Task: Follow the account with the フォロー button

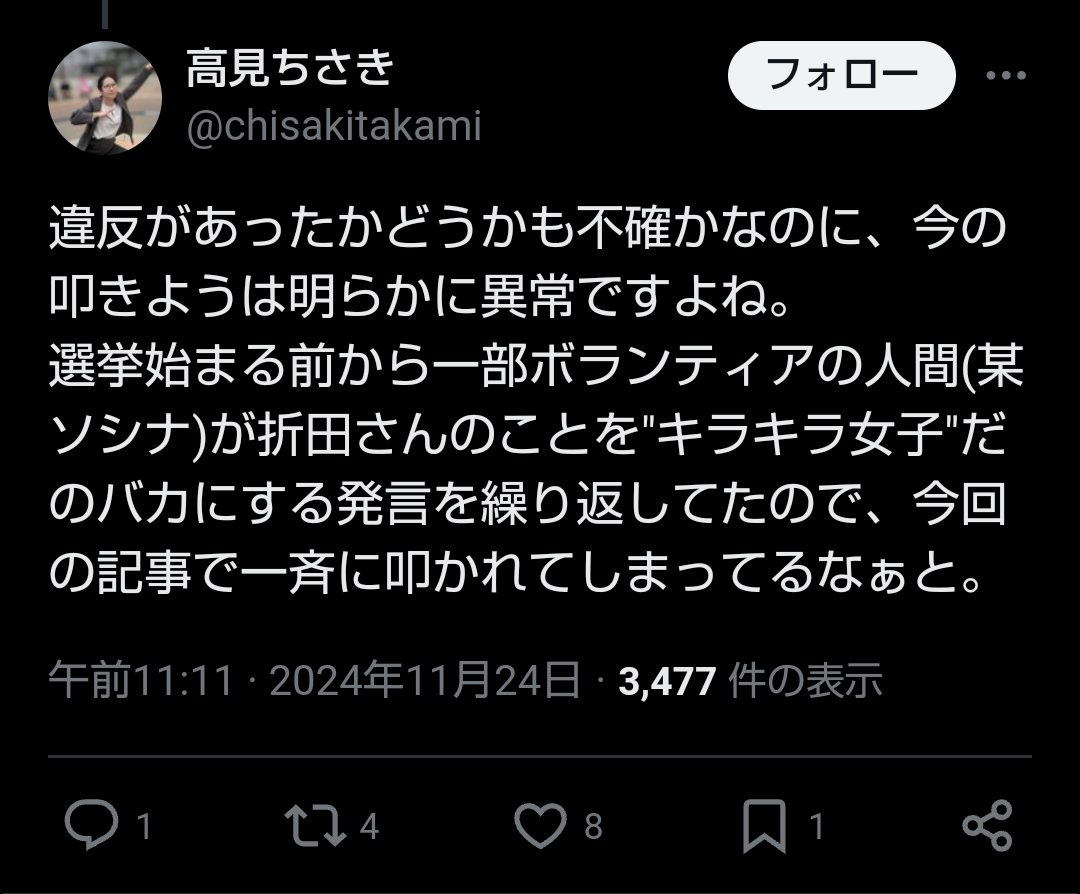Action: (x=842, y=75)
